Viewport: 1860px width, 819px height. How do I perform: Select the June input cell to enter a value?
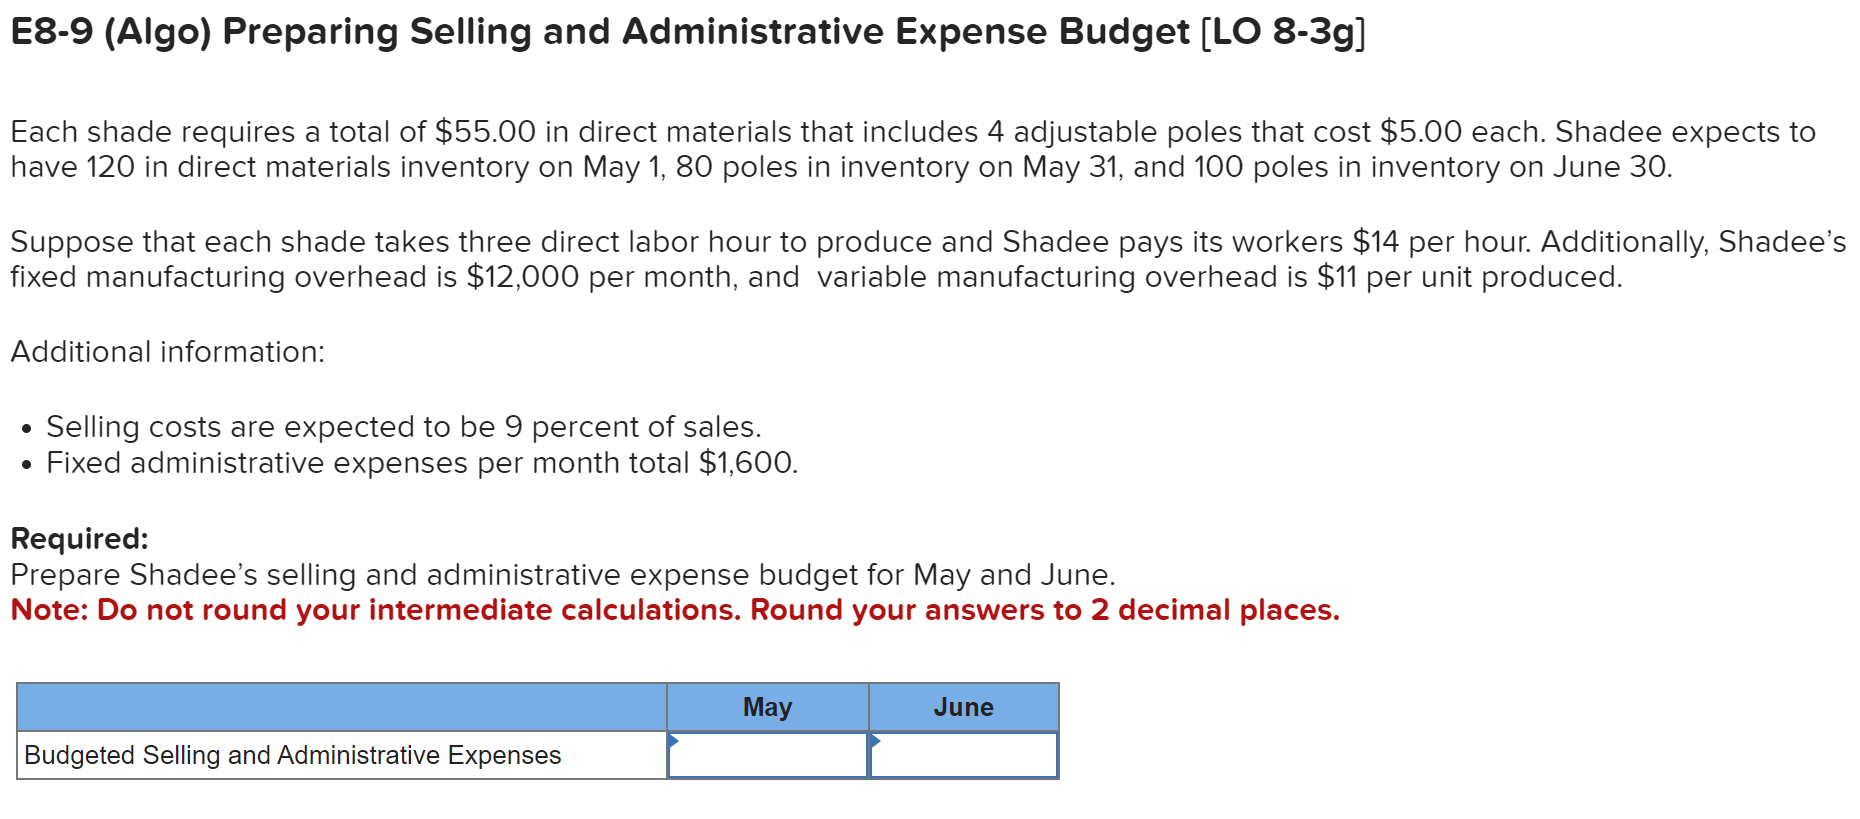pyautogui.click(x=963, y=757)
